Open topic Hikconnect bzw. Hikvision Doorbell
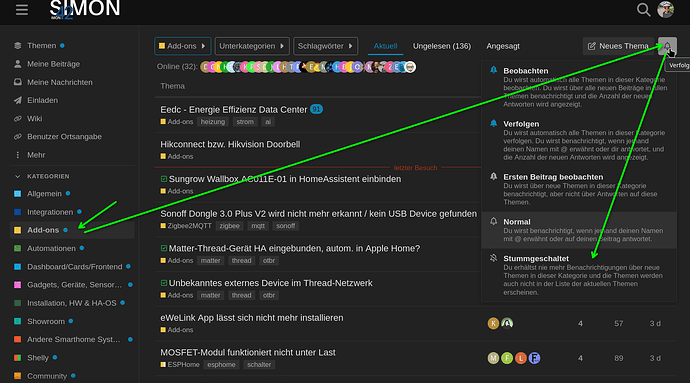 (x=230, y=144)
